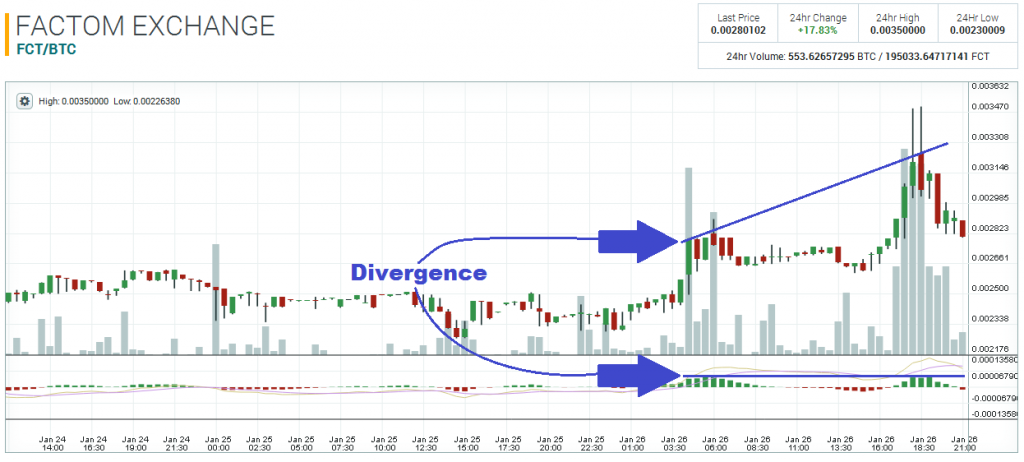Click the FACTOM EXCHANGE heading
The width and height of the screenshot is (1024, 462).
pos(145,26)
